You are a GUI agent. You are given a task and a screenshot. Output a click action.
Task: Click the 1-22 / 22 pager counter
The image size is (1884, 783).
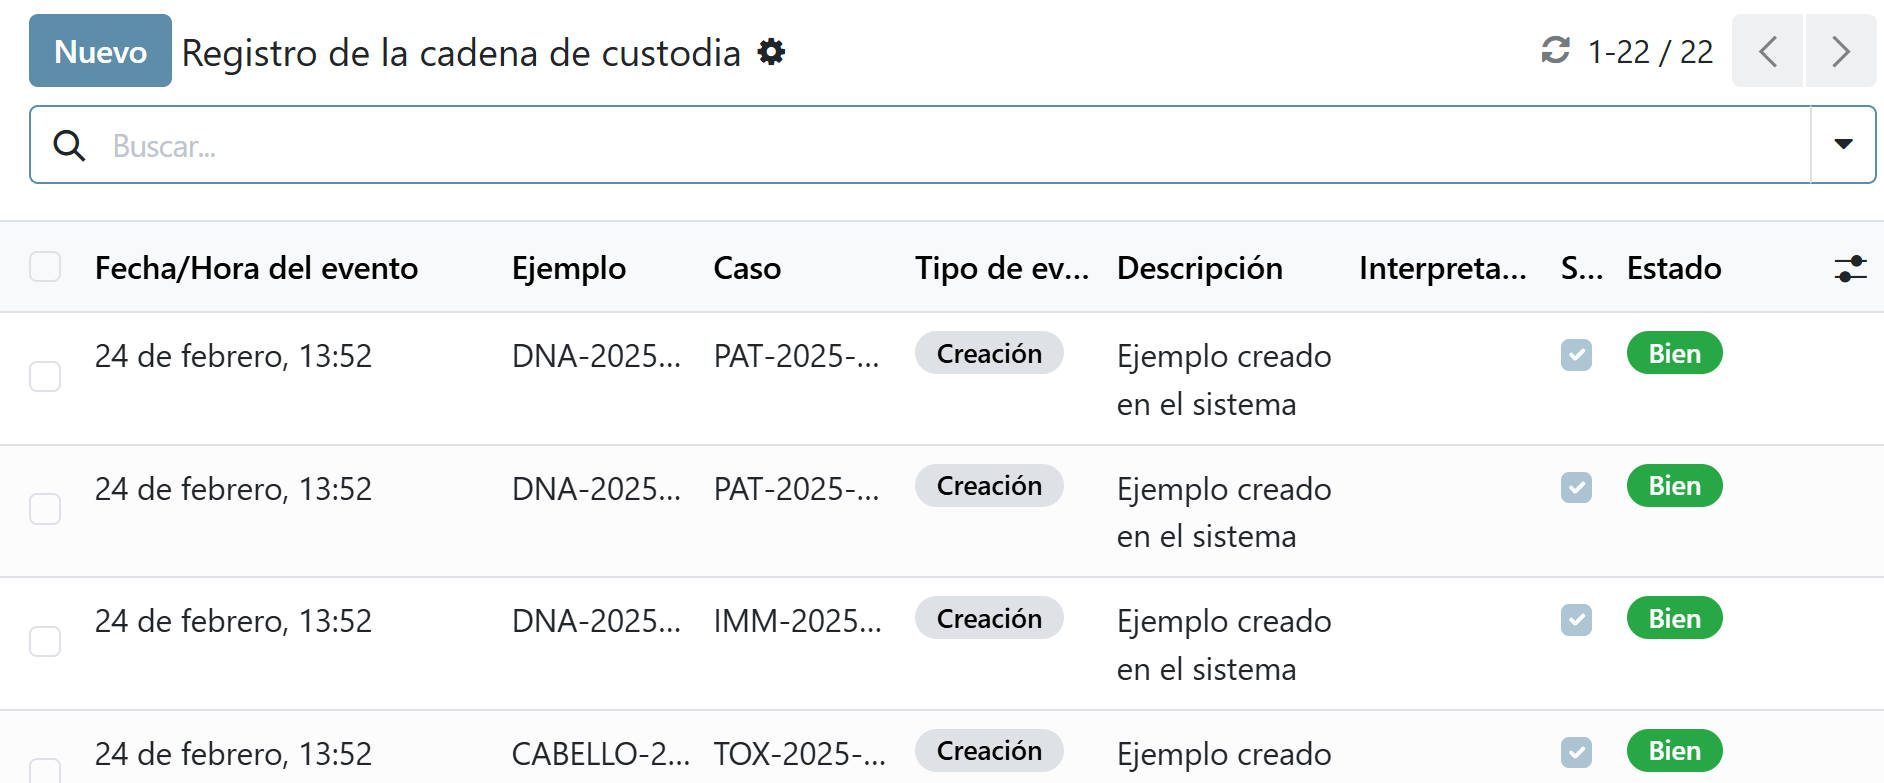[1650, 52]
